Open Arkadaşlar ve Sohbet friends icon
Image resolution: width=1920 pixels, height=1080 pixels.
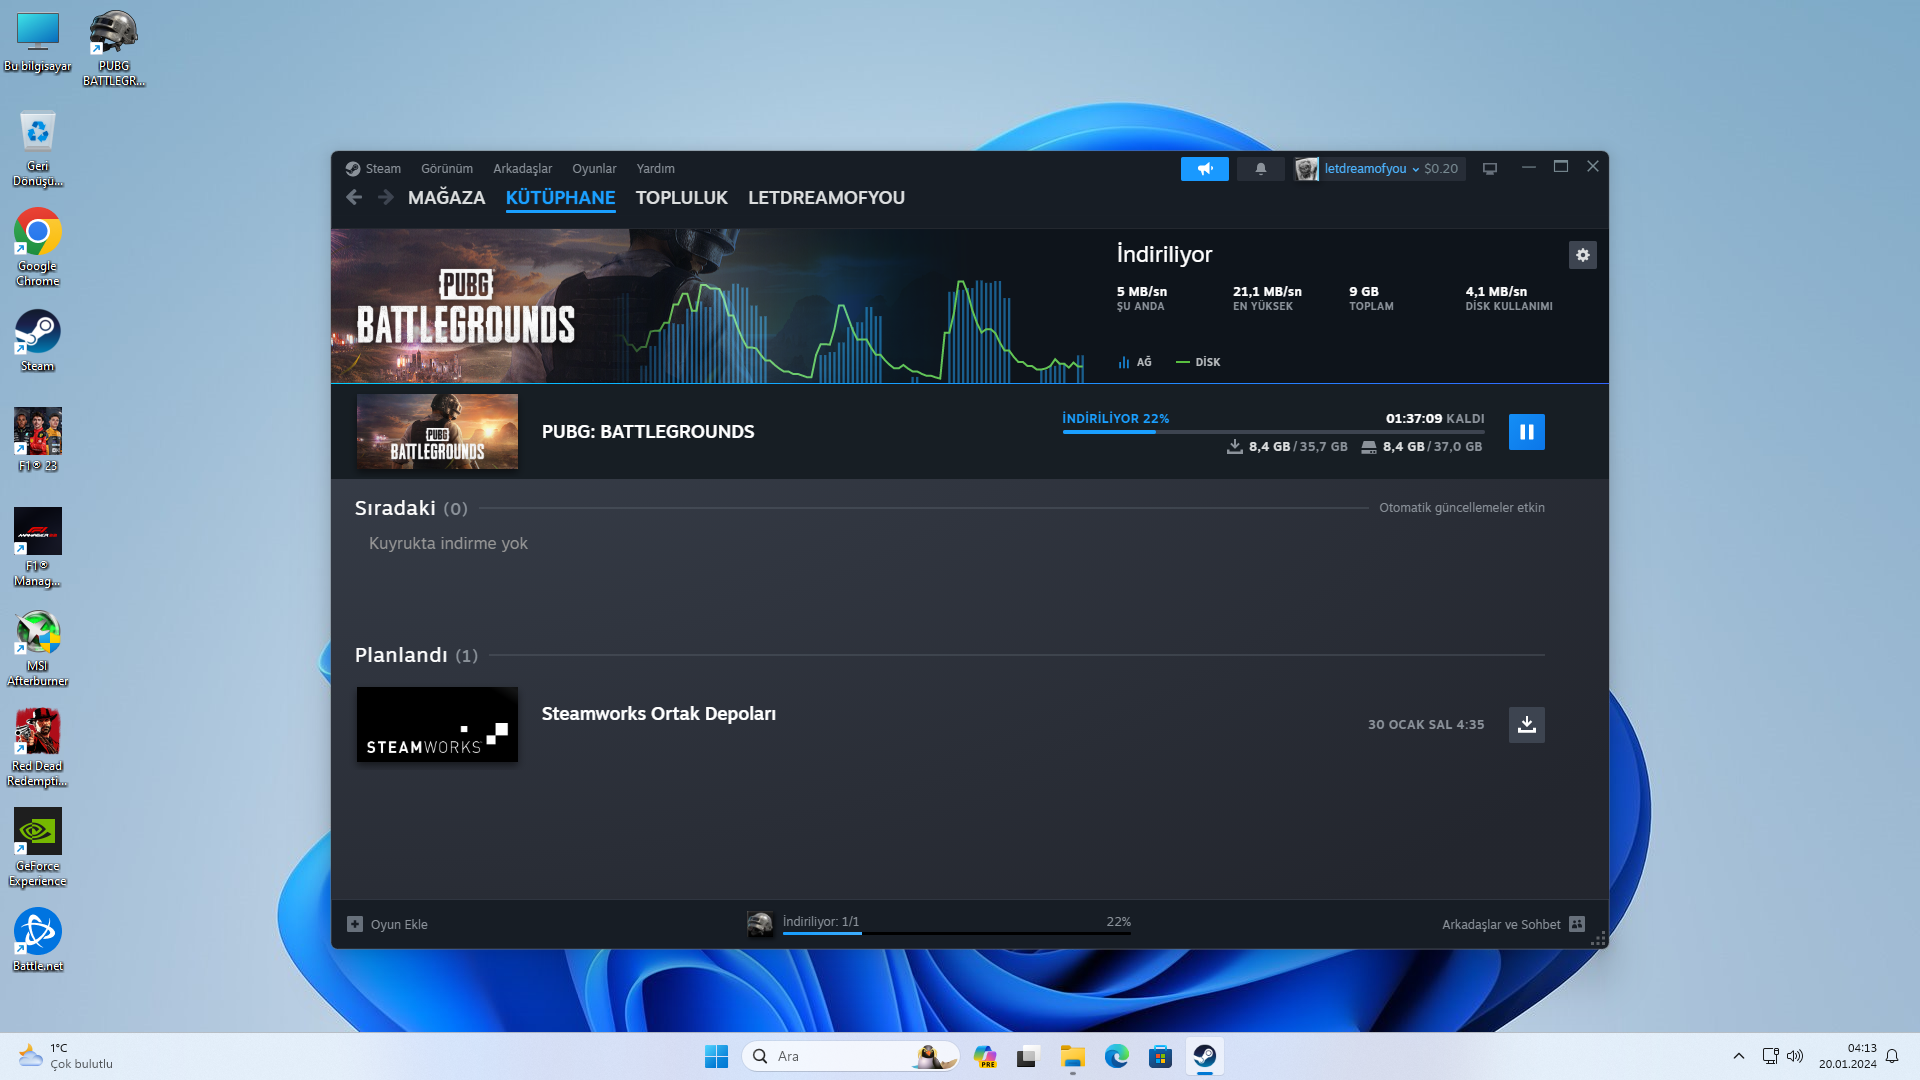1577,924
